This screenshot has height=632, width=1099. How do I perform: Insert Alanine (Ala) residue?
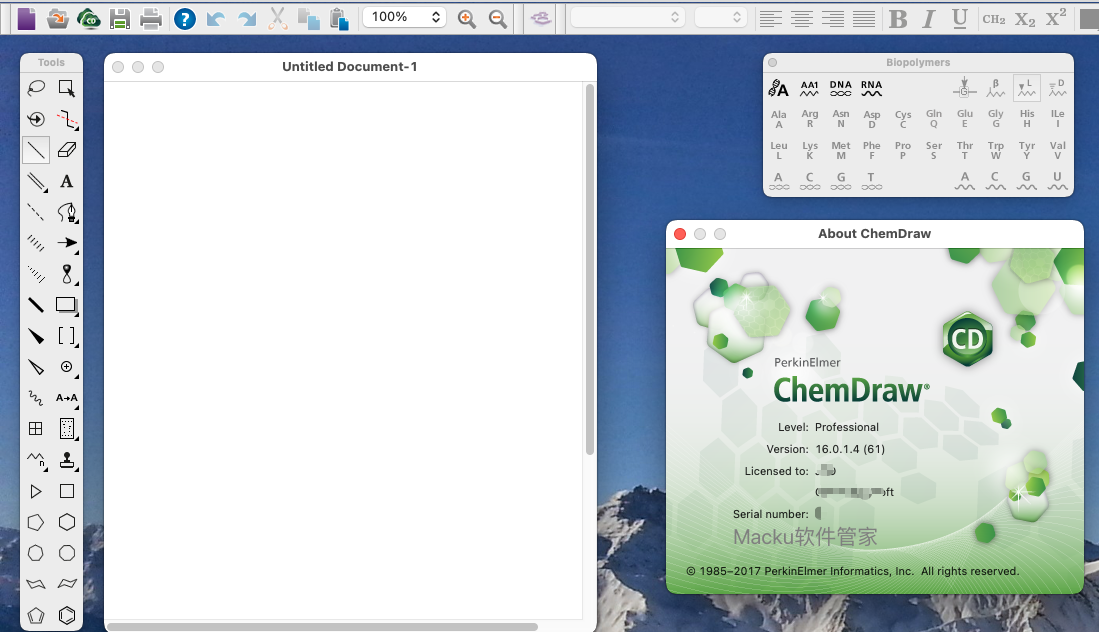point(779,119)
